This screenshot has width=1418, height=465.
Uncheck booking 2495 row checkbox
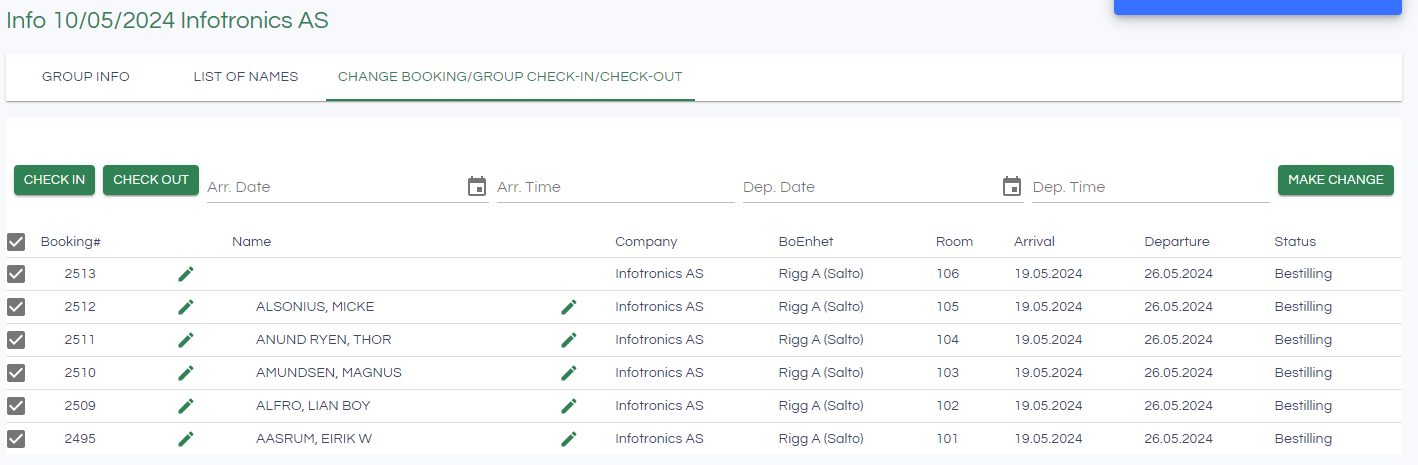pos(16,439)
